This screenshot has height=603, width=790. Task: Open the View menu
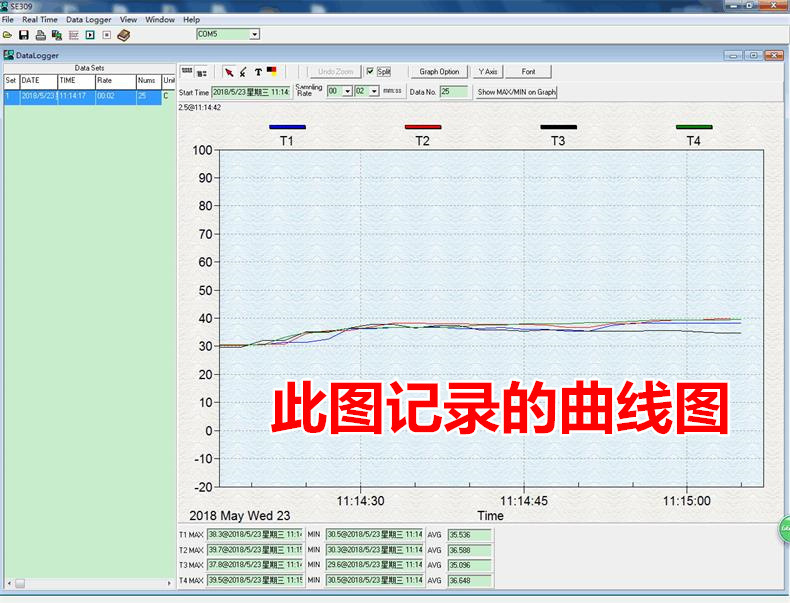click(x=128, y=19)
